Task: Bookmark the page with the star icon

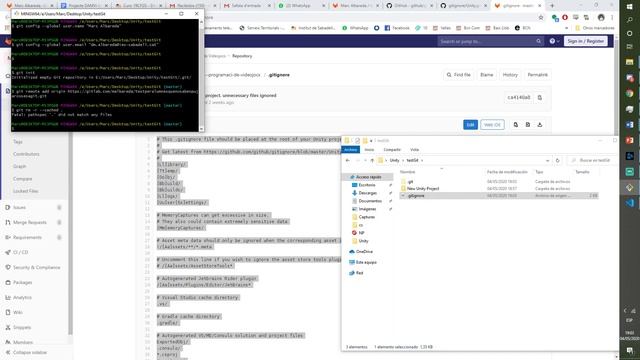Action: [x=541, y=18]
